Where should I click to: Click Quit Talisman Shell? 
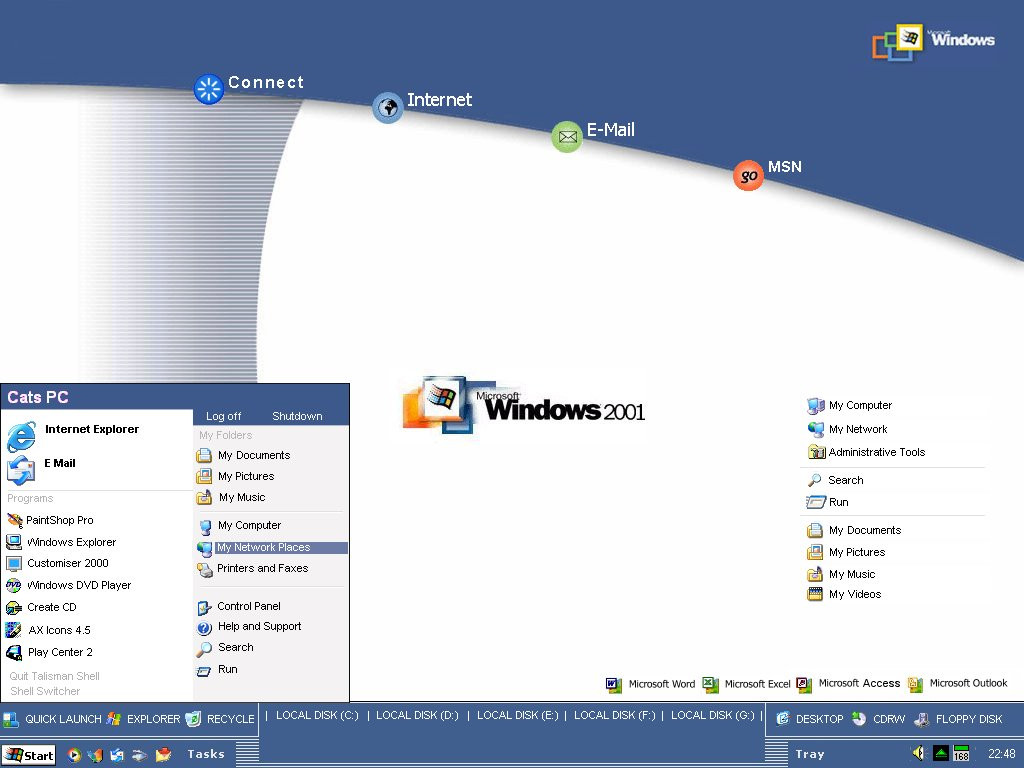point(54,676)
